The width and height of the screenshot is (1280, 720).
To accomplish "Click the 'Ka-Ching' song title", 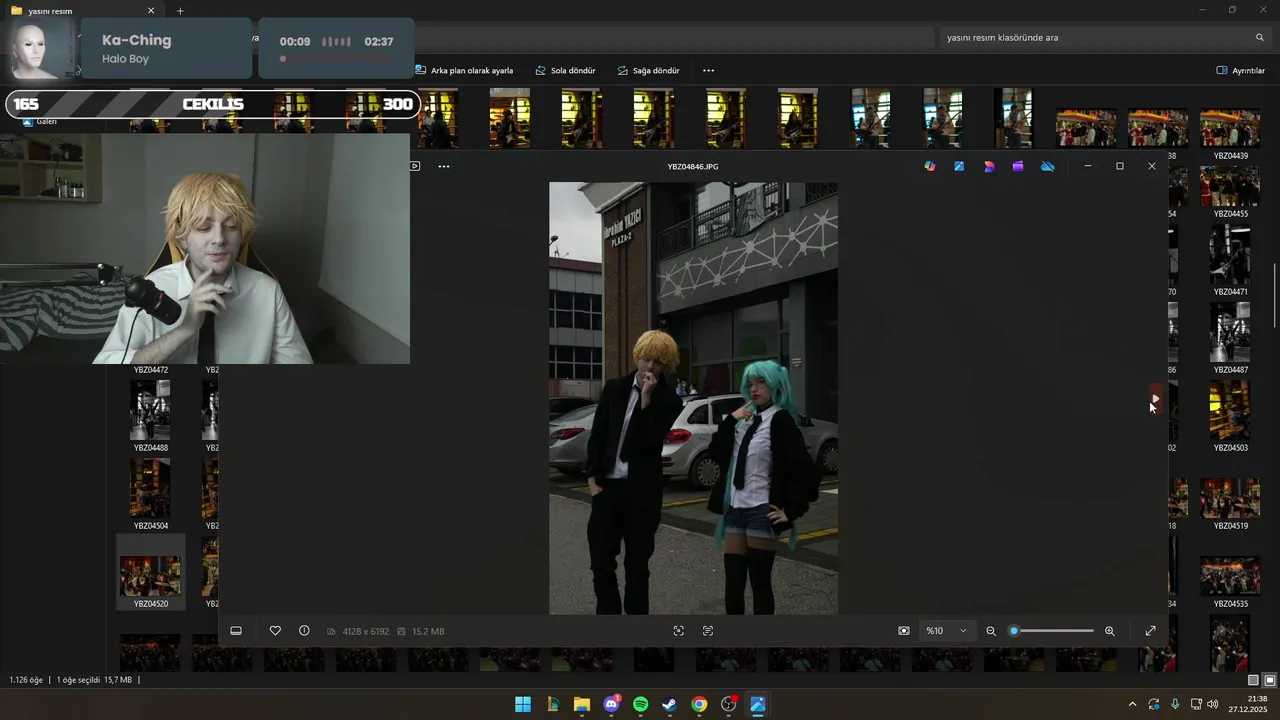I will click(x=136, y=41).
